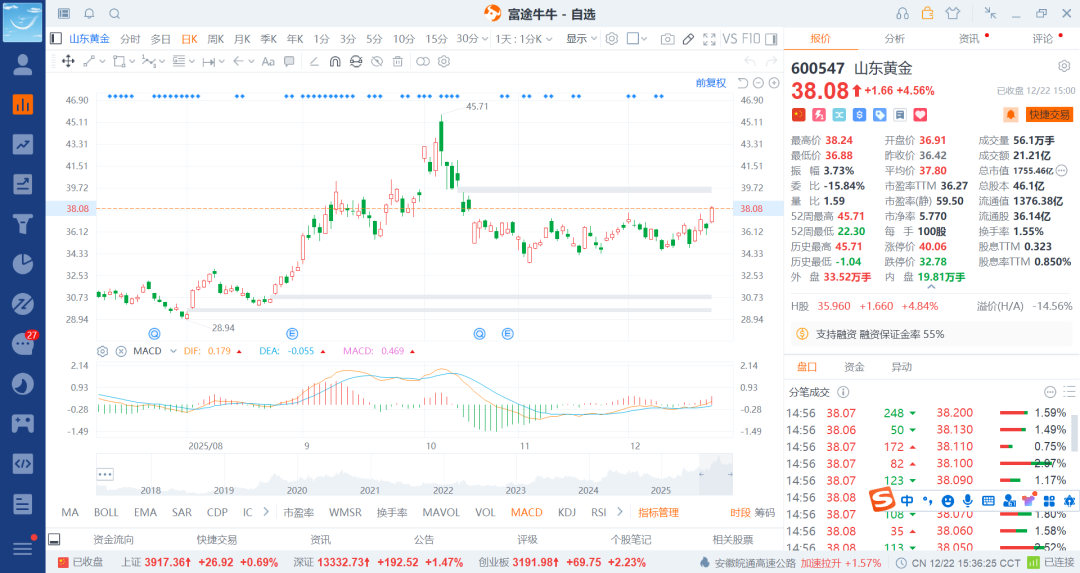The width and height of the screenshot is (1080, 573).
Task: Delete drawings with the trash icon
Action: pyautogui.click(x=397, y=61)
